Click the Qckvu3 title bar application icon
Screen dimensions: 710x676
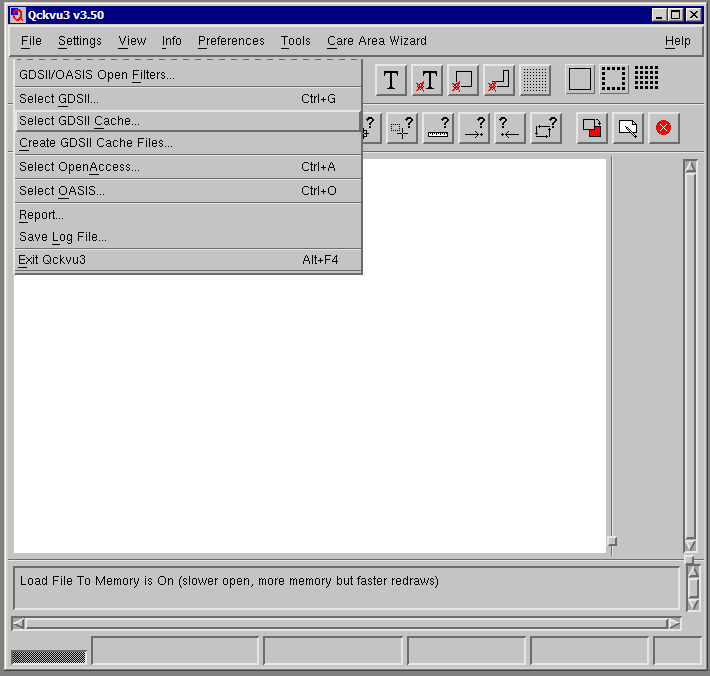click(x=17, y=15)
